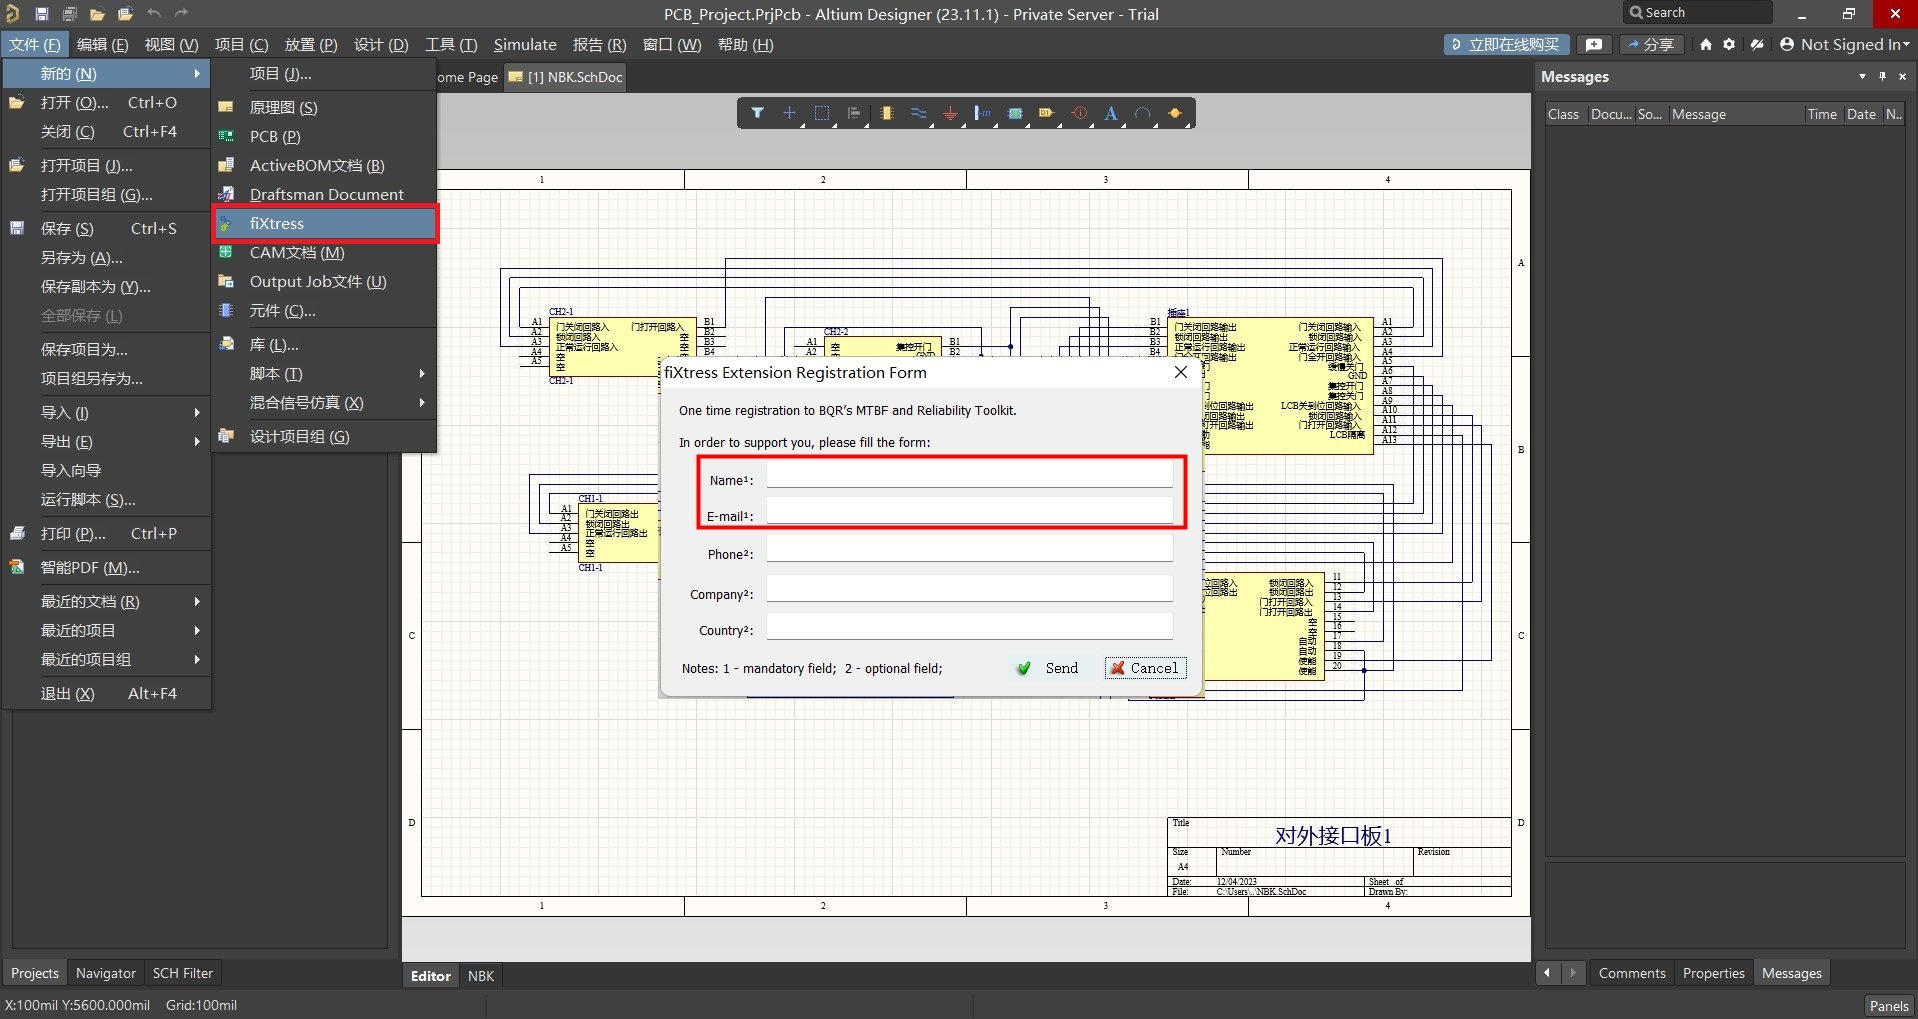1918x1019 pixels.
Task: Click the E-mail input field
Action: point(969,512)
